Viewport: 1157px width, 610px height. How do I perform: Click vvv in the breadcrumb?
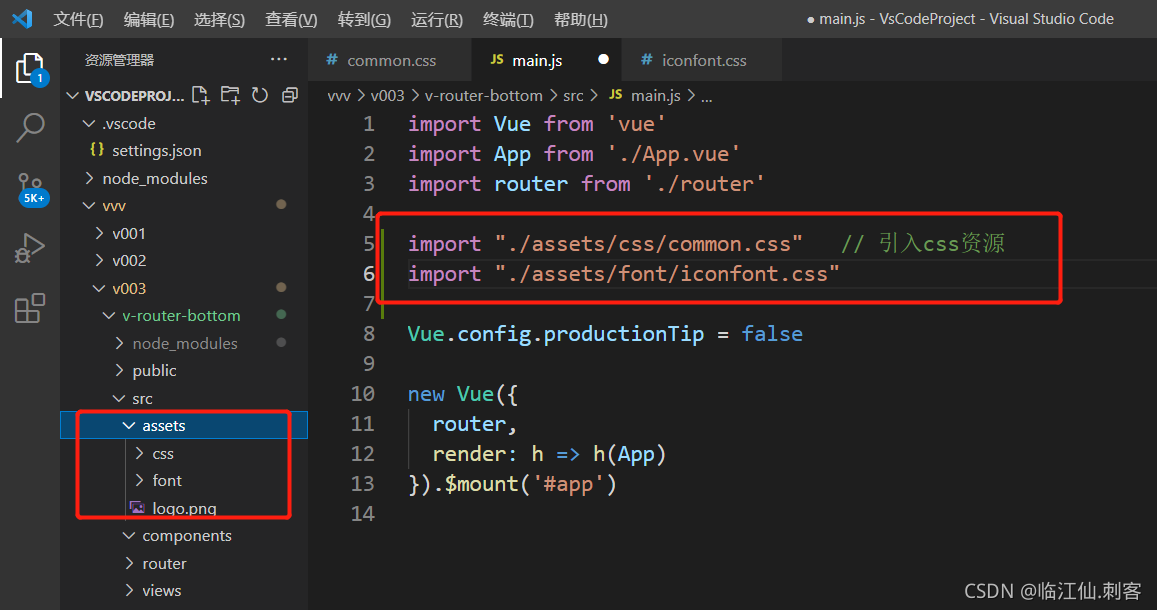click(x=339, y=95)
